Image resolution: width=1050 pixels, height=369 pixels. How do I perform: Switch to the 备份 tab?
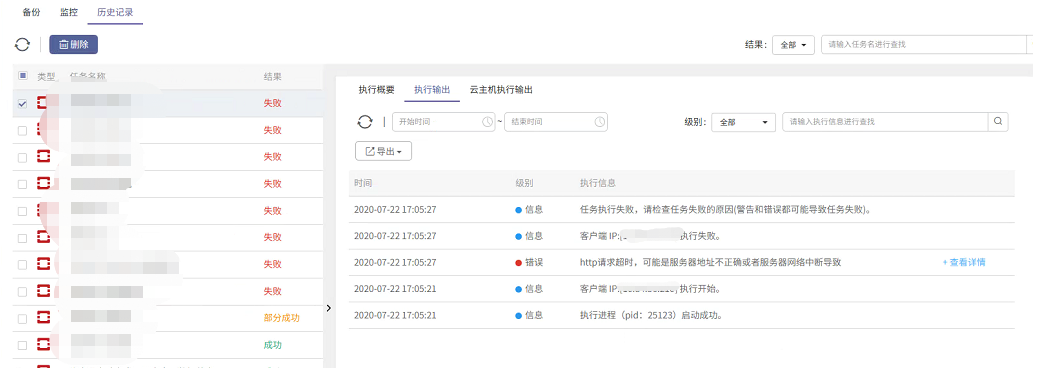click(x=32, y=12)
